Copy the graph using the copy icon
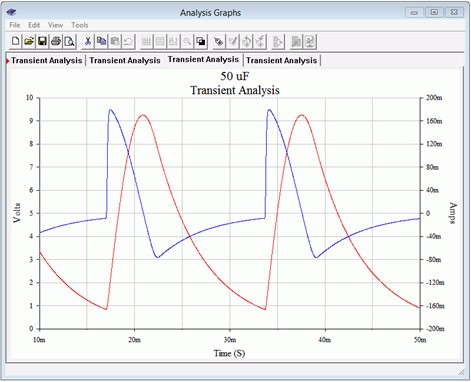 101,41
